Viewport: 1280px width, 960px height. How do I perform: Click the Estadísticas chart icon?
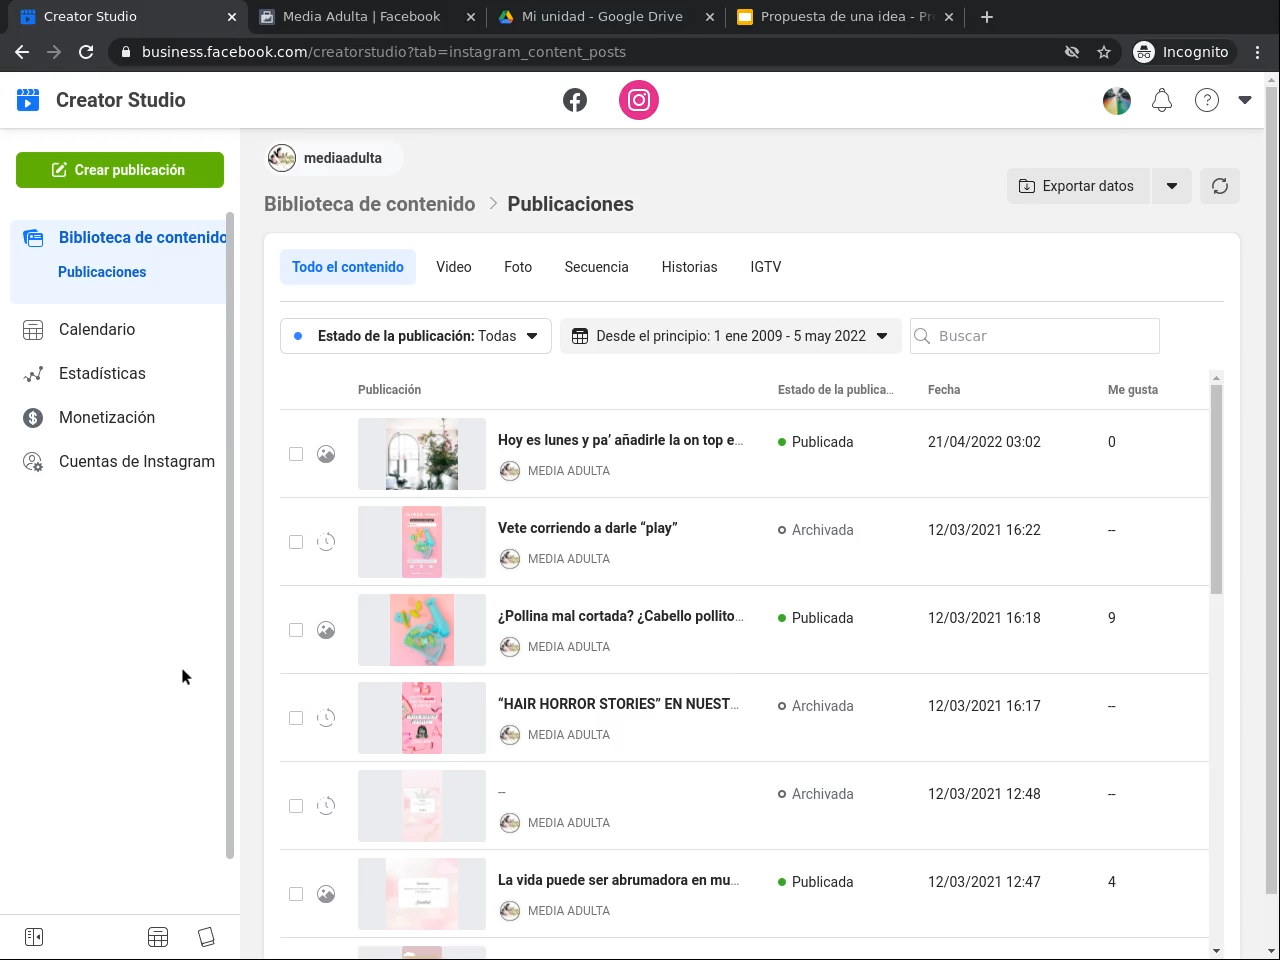click(x=33, y=373)
